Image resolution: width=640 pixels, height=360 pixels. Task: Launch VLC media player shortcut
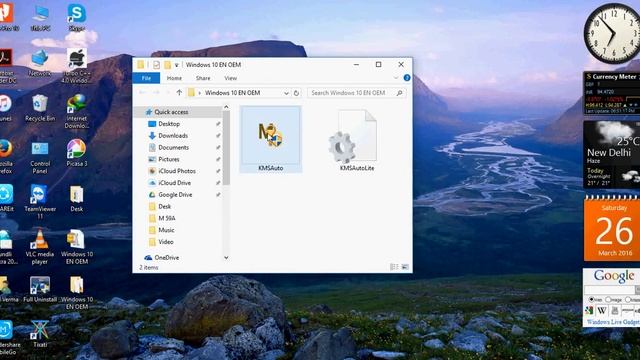coord(40,247)
